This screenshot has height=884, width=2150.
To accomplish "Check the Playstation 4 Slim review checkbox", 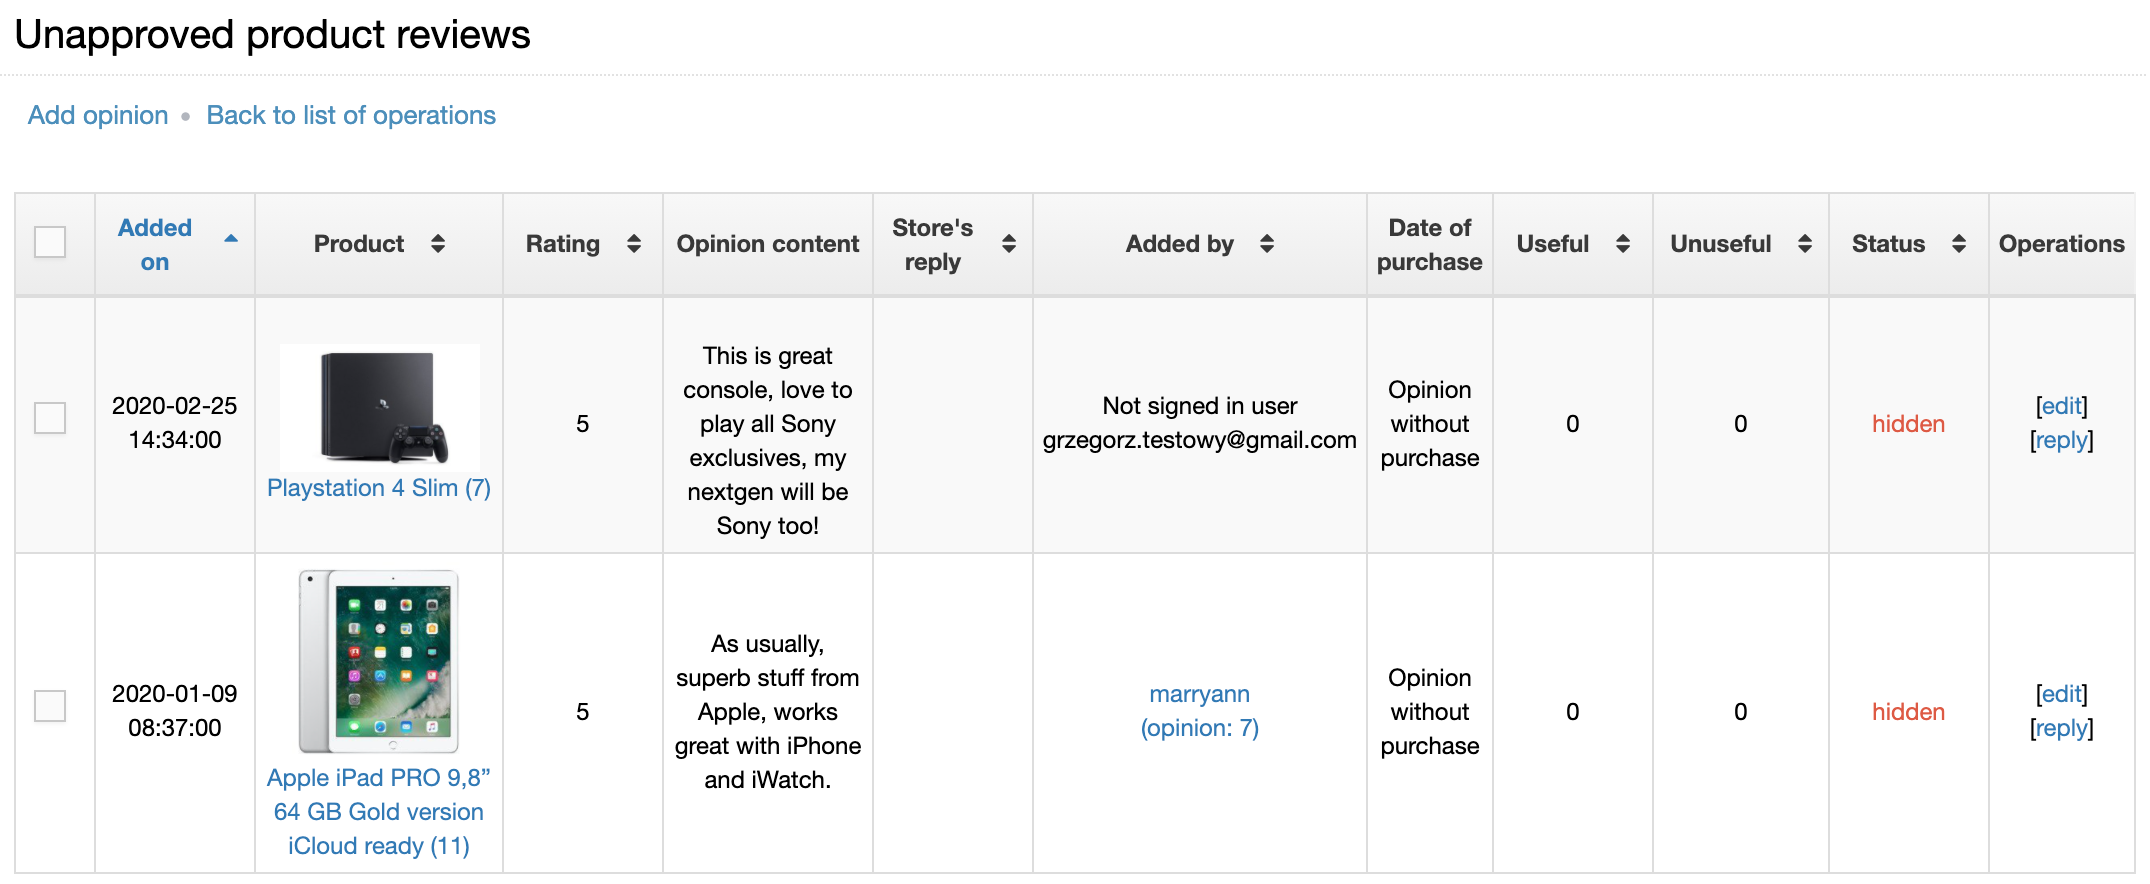I will [50, 418].
